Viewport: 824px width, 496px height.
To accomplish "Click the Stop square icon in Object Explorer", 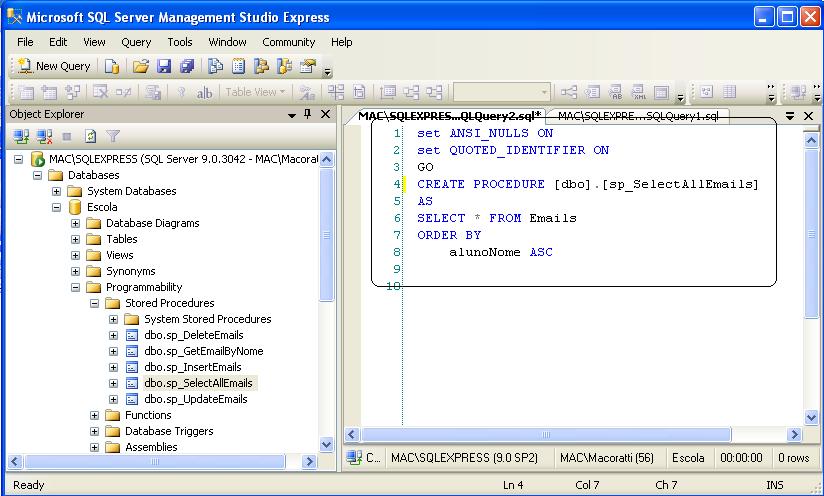I will click(67, 137).
